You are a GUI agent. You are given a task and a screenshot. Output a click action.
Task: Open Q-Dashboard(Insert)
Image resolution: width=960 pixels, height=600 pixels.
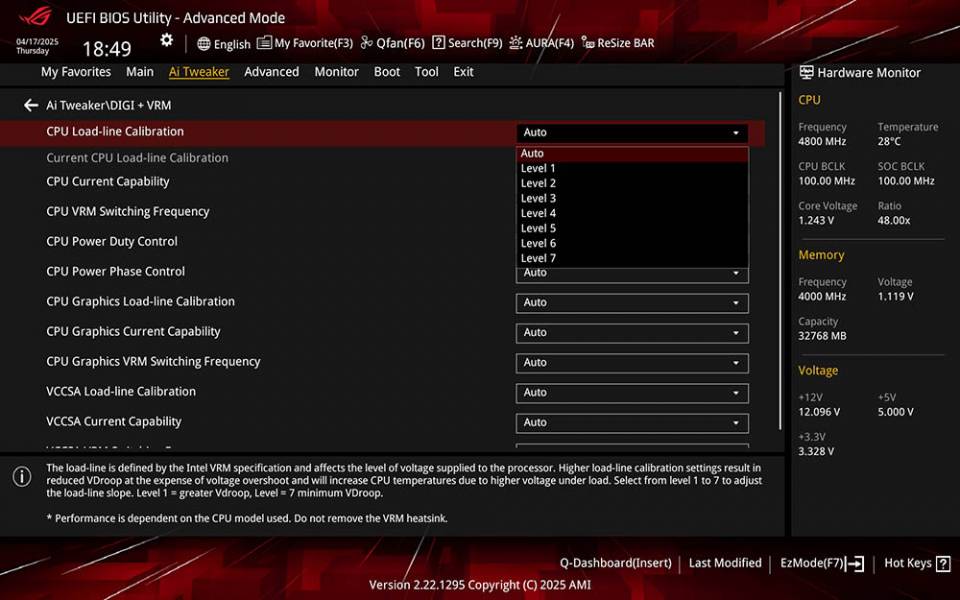pos(615,563)
